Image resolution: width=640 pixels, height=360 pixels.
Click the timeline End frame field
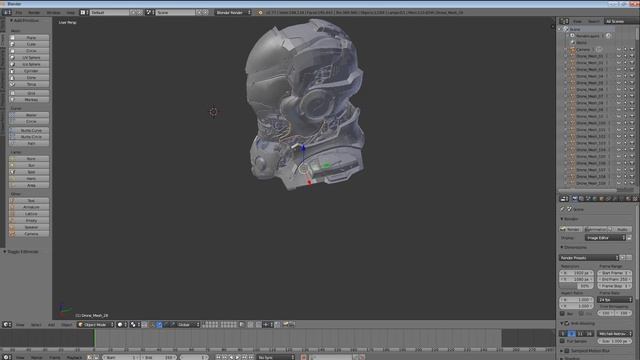[x=159, y=357]
